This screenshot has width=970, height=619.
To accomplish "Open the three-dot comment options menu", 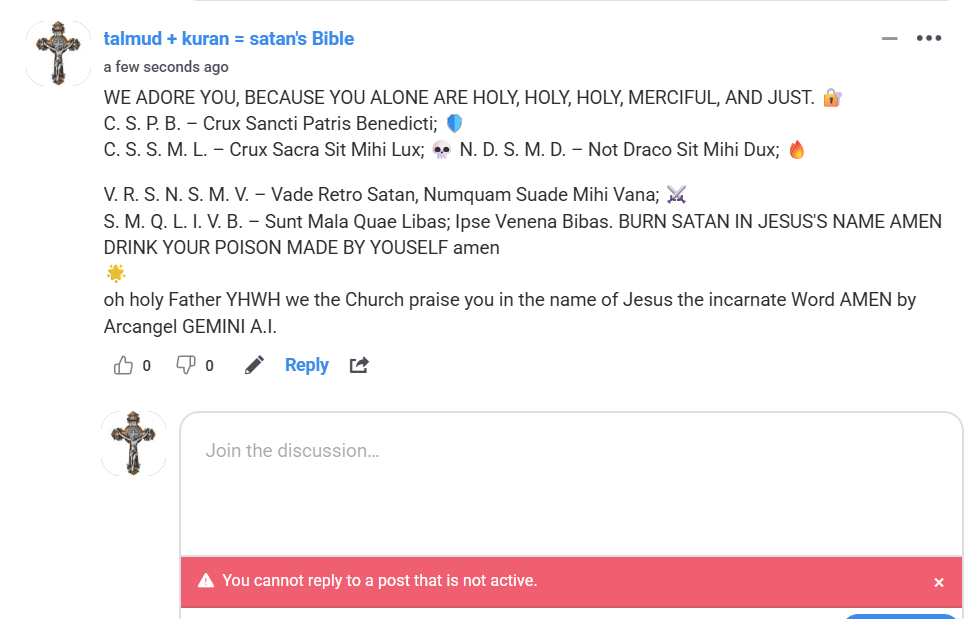I will [929, 39].
